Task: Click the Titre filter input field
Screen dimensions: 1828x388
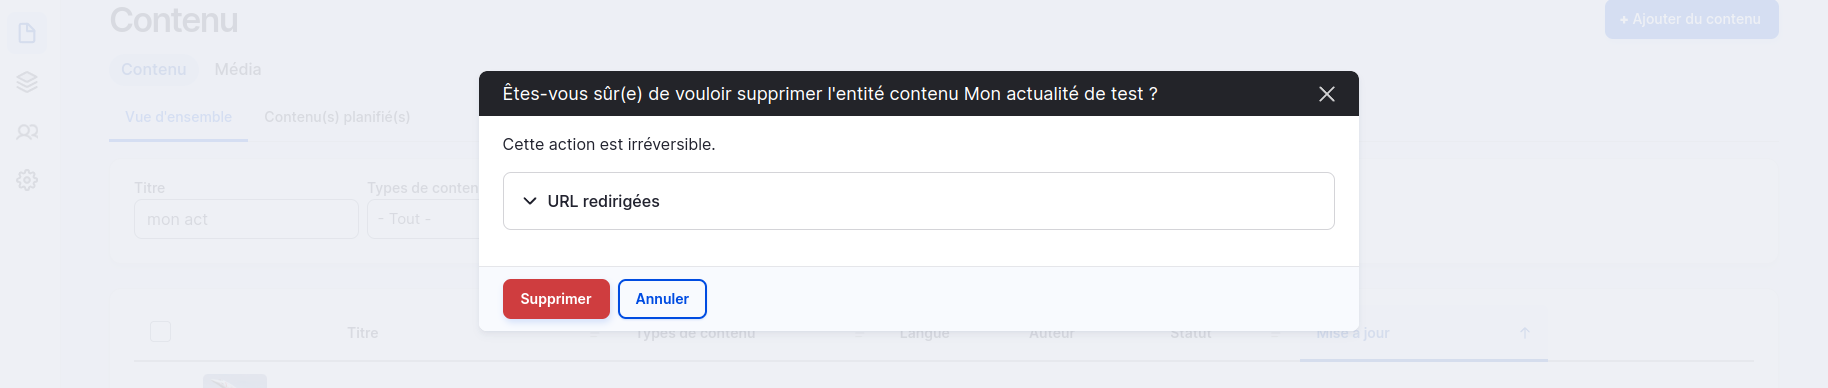Action: (246, 219)
